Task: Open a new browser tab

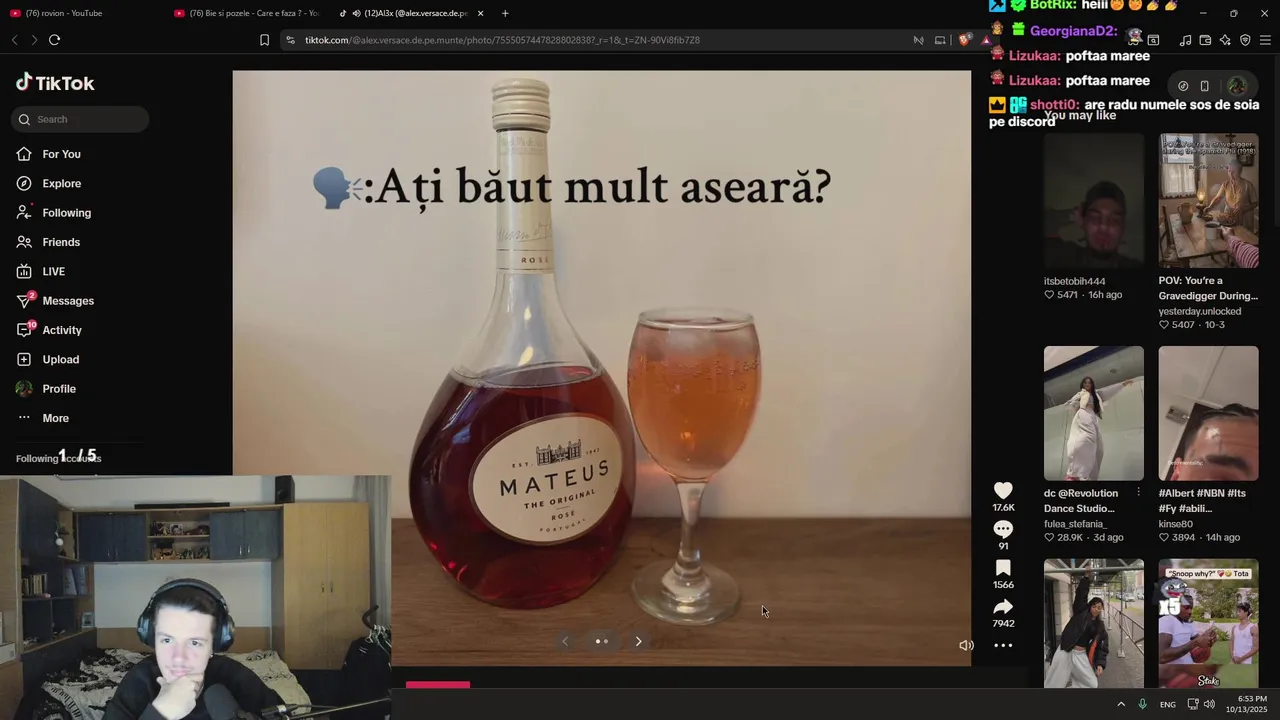Action: pos(505,13)
